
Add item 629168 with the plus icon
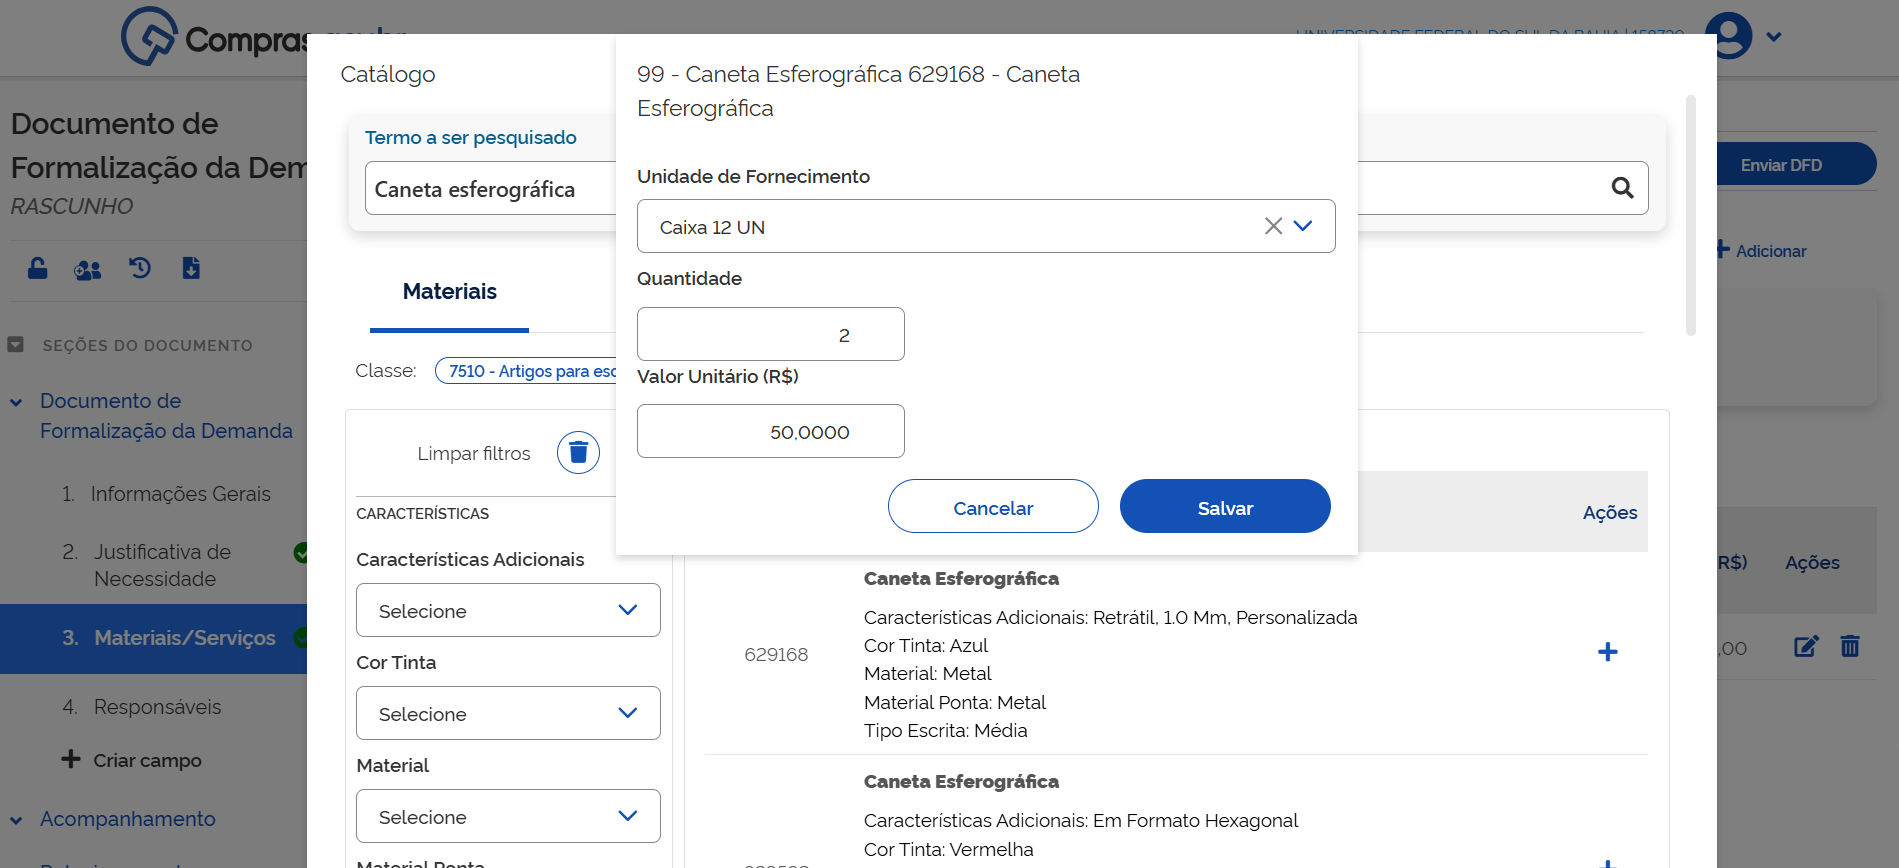tap(1607, 653)
